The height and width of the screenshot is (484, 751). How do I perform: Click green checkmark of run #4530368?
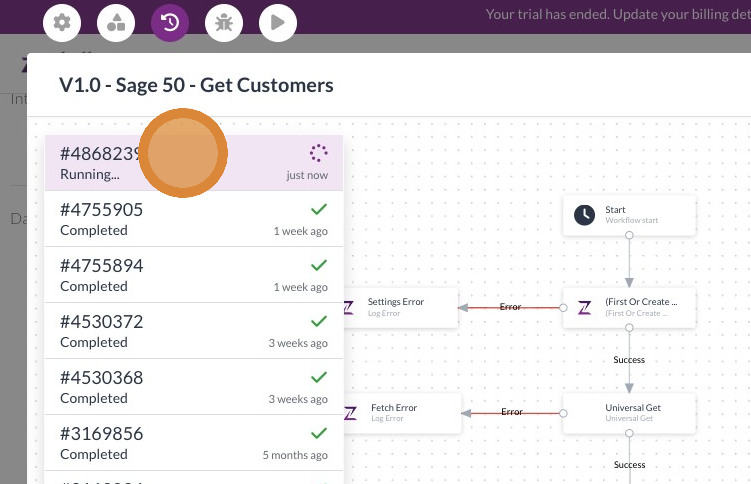319,377
